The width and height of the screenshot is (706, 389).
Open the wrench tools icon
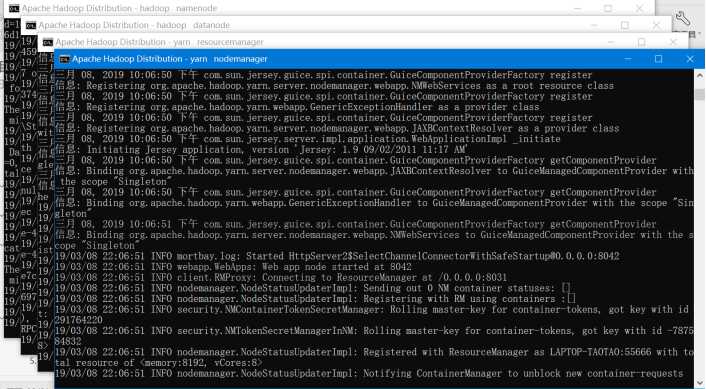(683, 18)
